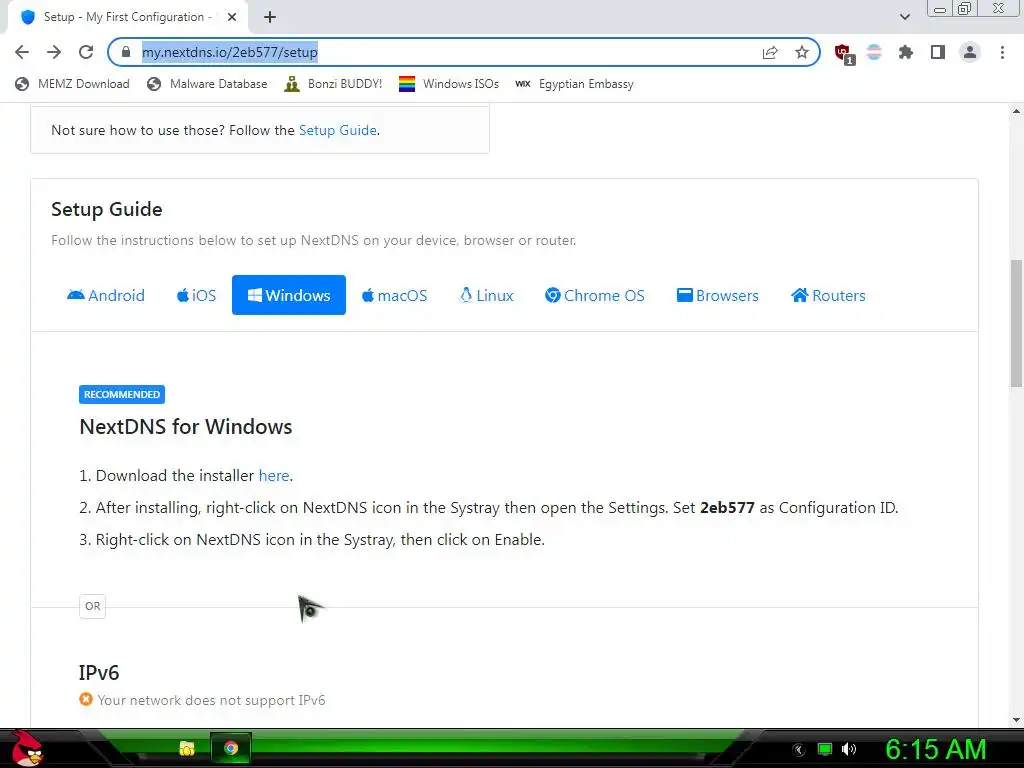This screenshot has height=768, width=1024.
Task: Go forward to the next page
Action: [54, 52]
